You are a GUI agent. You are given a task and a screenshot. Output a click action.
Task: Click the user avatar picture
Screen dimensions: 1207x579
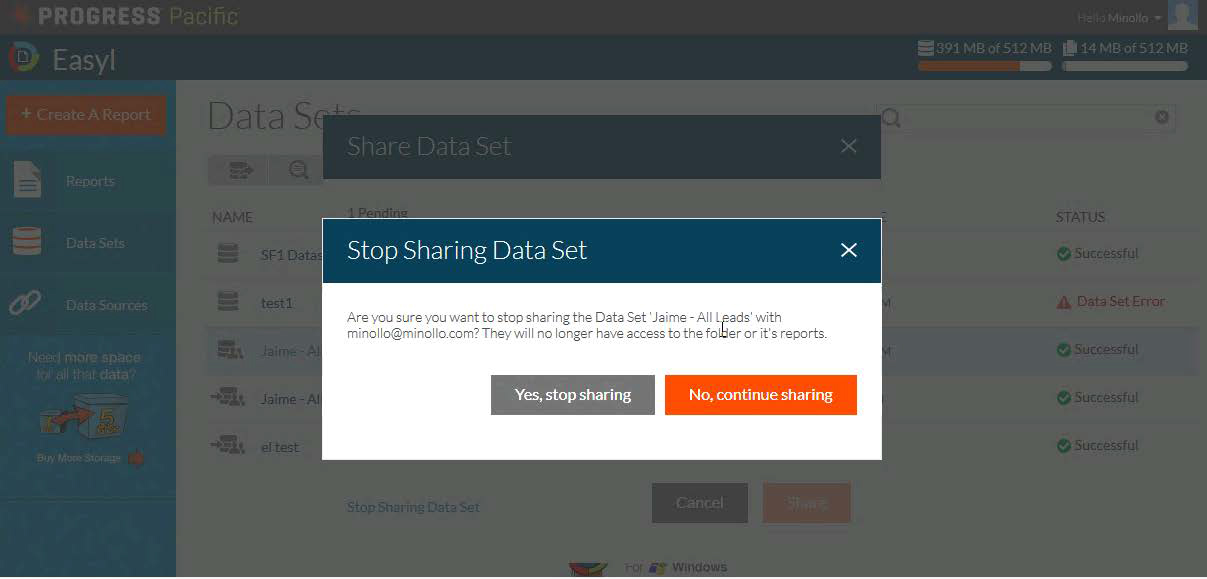[x=1183, y=15]
